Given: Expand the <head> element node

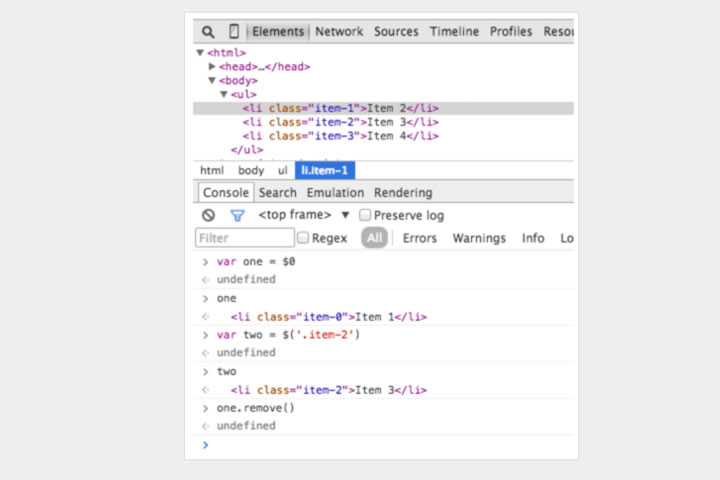Looking at the screenshot, I should click(212, 67).
